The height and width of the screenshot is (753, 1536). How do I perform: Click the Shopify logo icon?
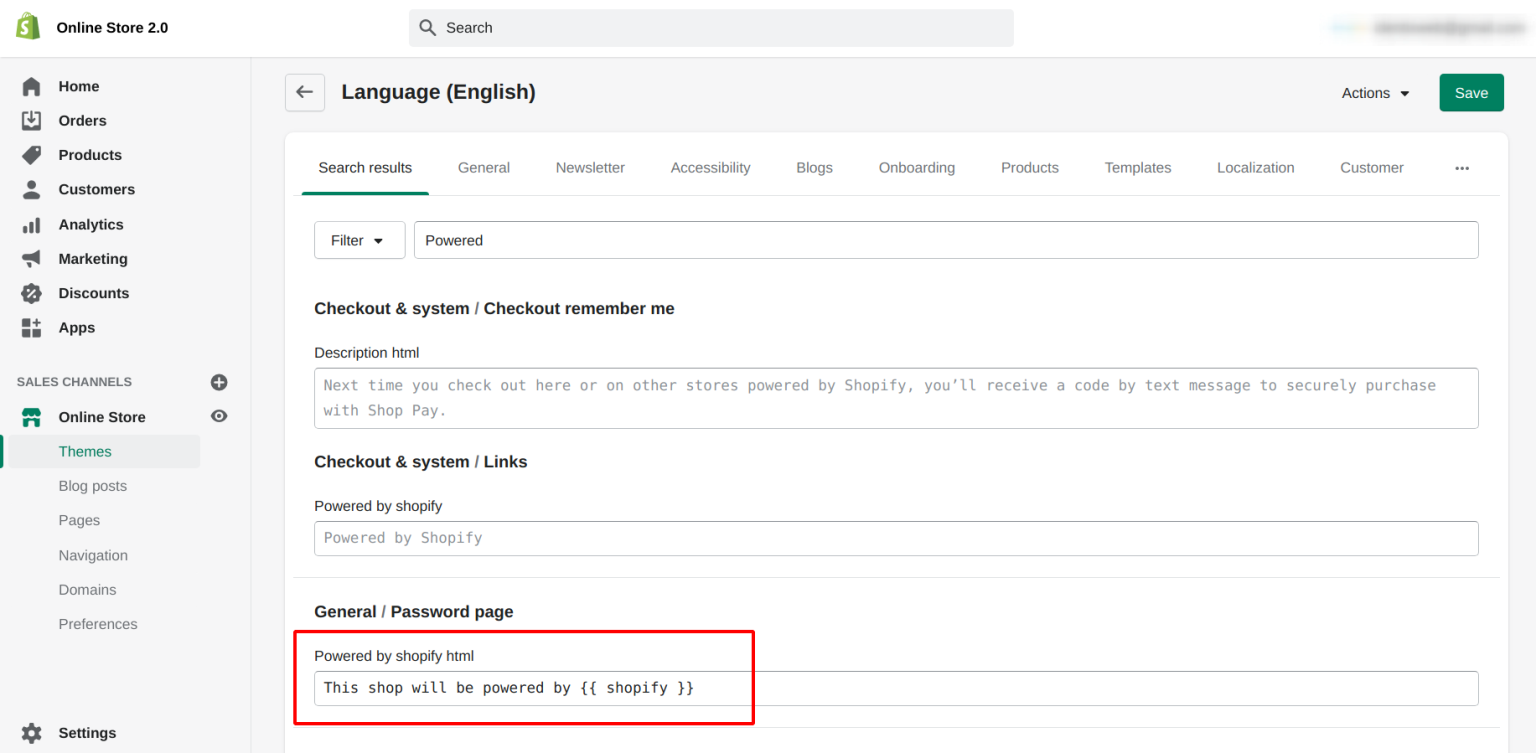[x=28, y=27]
